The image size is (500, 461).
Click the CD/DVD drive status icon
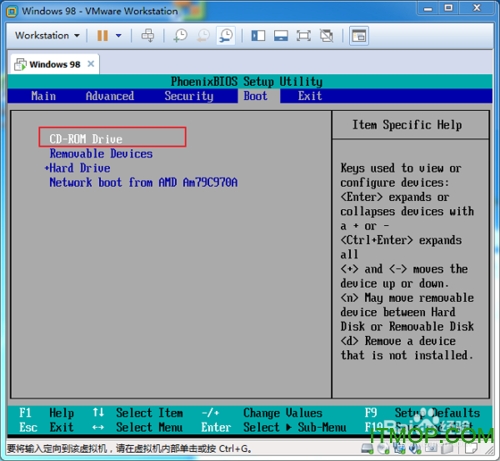coord(383,449)
